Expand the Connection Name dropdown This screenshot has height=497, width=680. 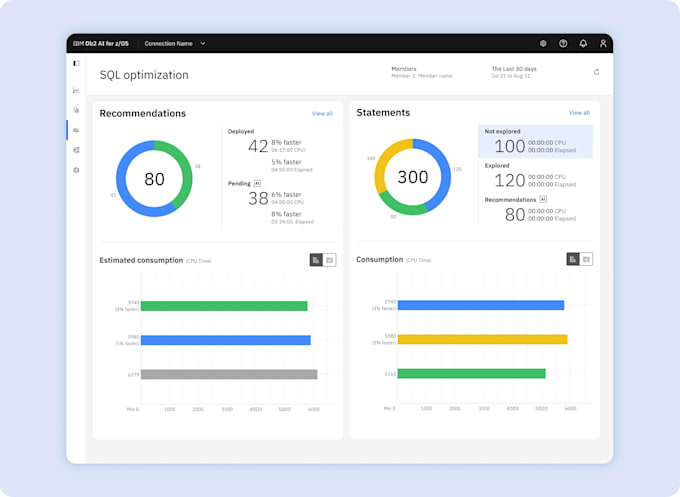[x=175, y=43]
